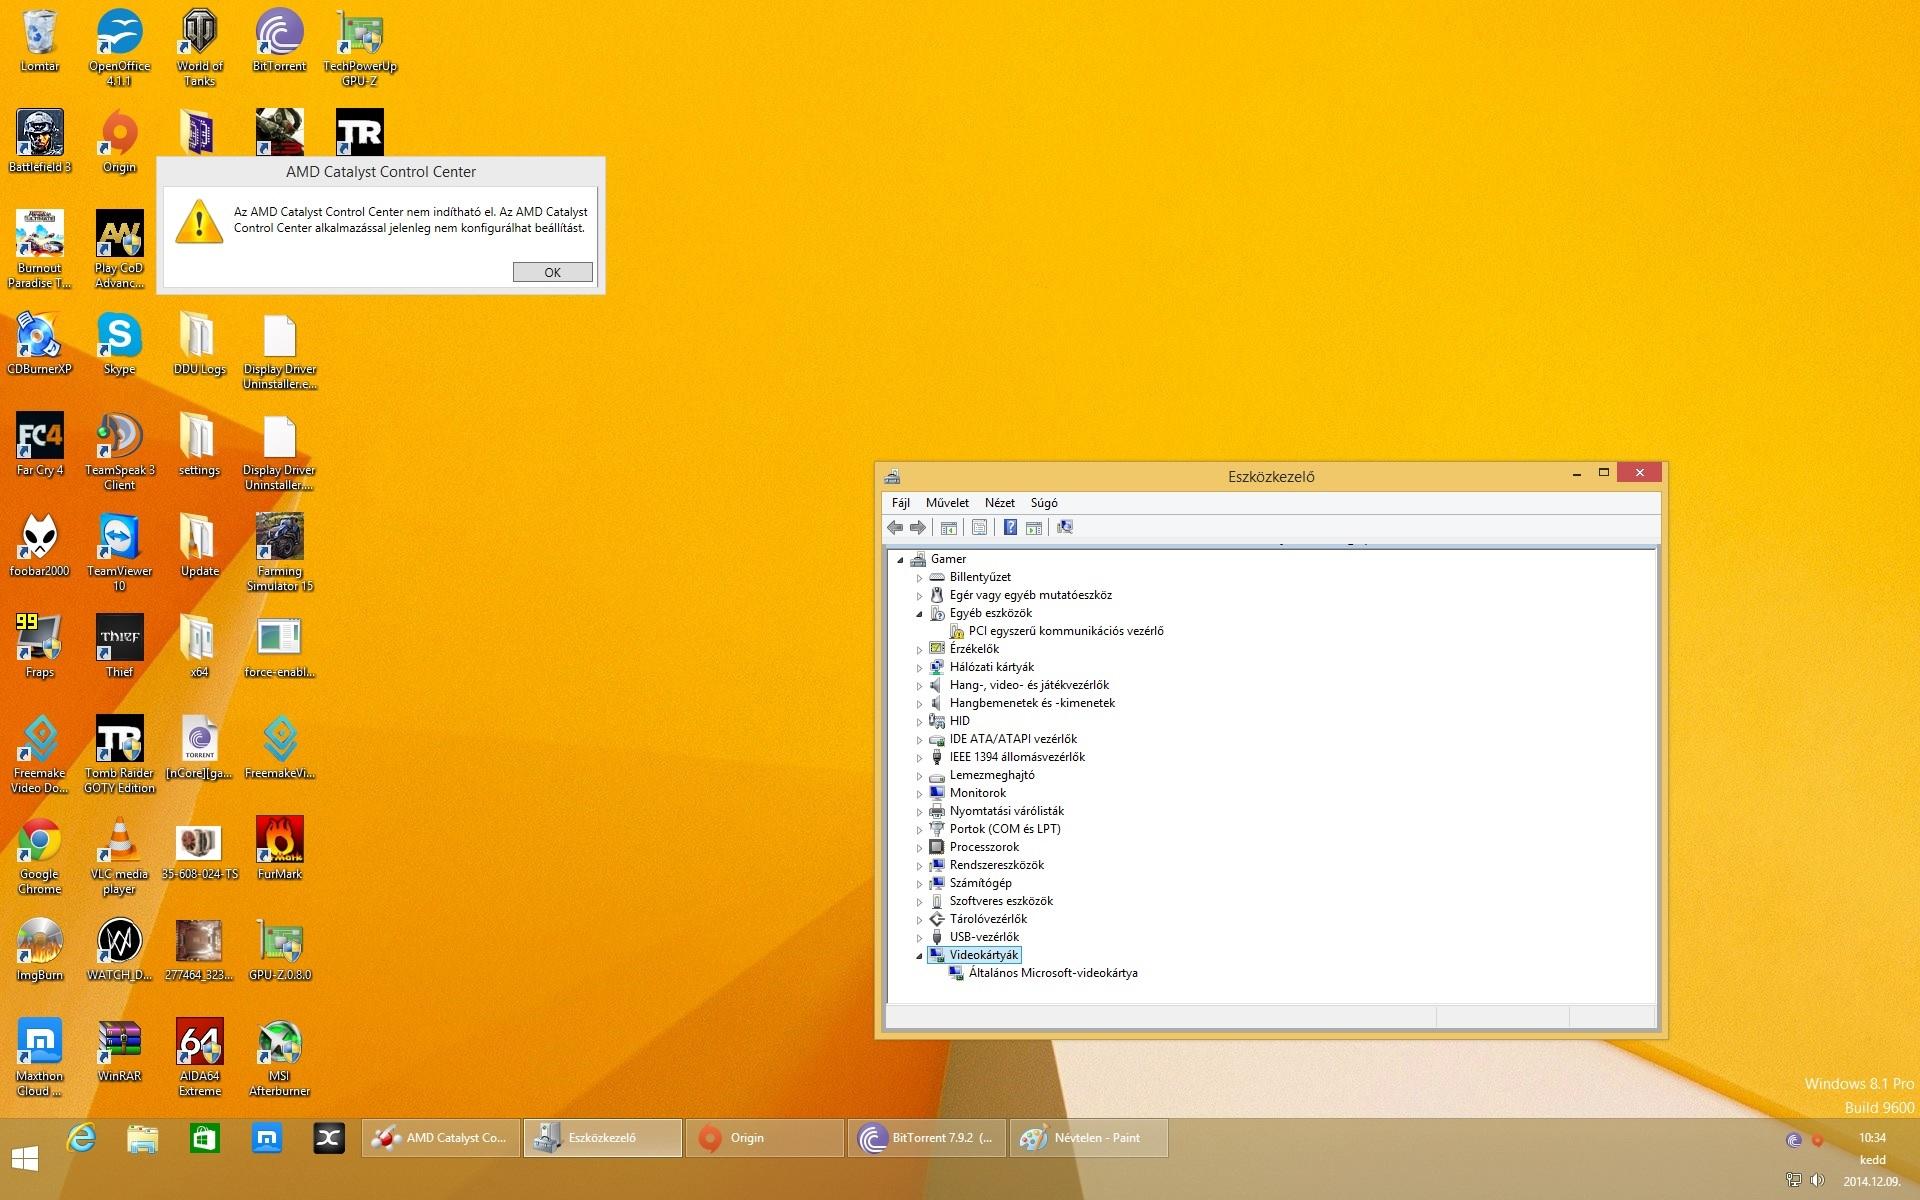The image size is (1920, 1200).
Task: Collapse the Egyéb eszközök category
Action: click(919, 614)
